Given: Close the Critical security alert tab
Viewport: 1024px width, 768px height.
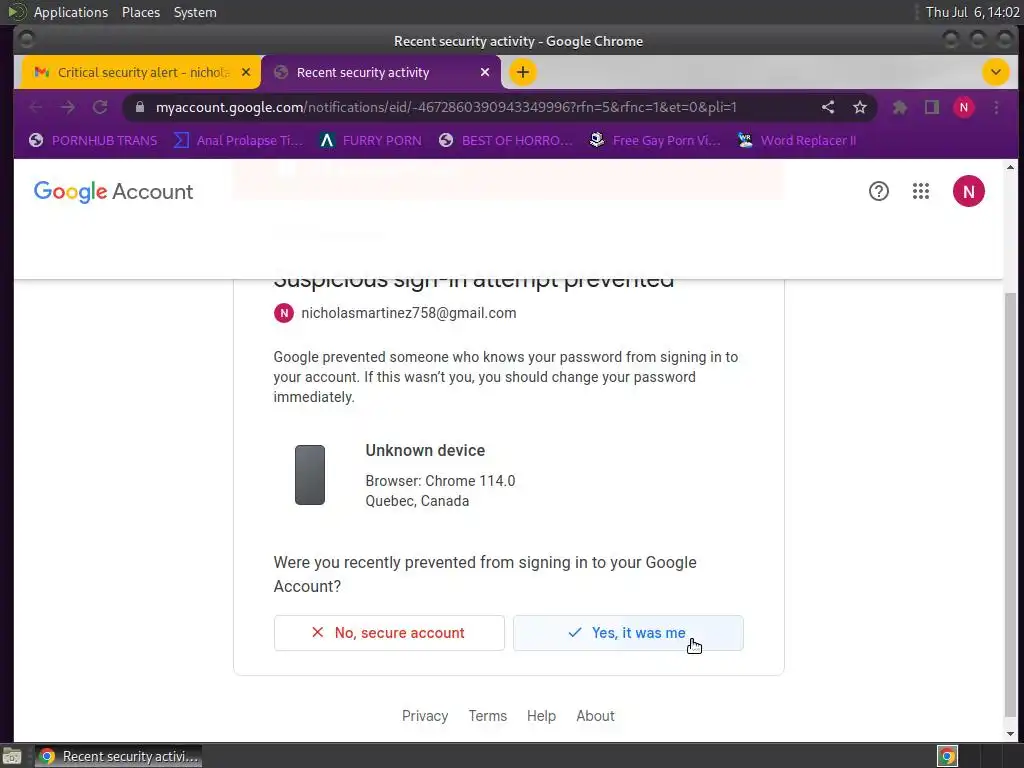Looking at the screenshot, I should [246, 72].
